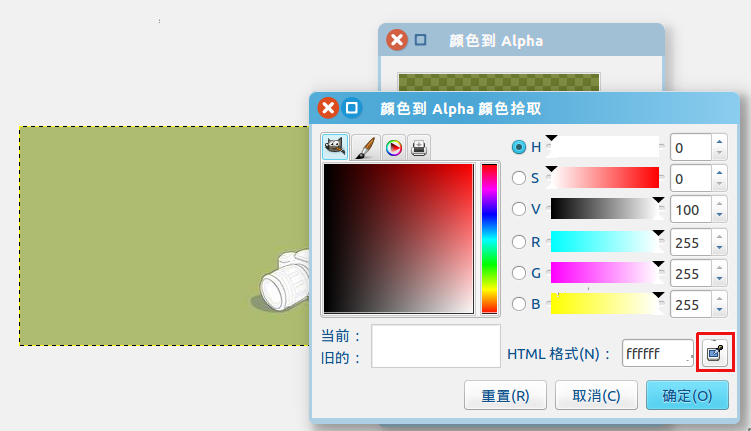Increase the H value with up arrow
This screenshot has width=751, height=431.
[x=719, y=141]
